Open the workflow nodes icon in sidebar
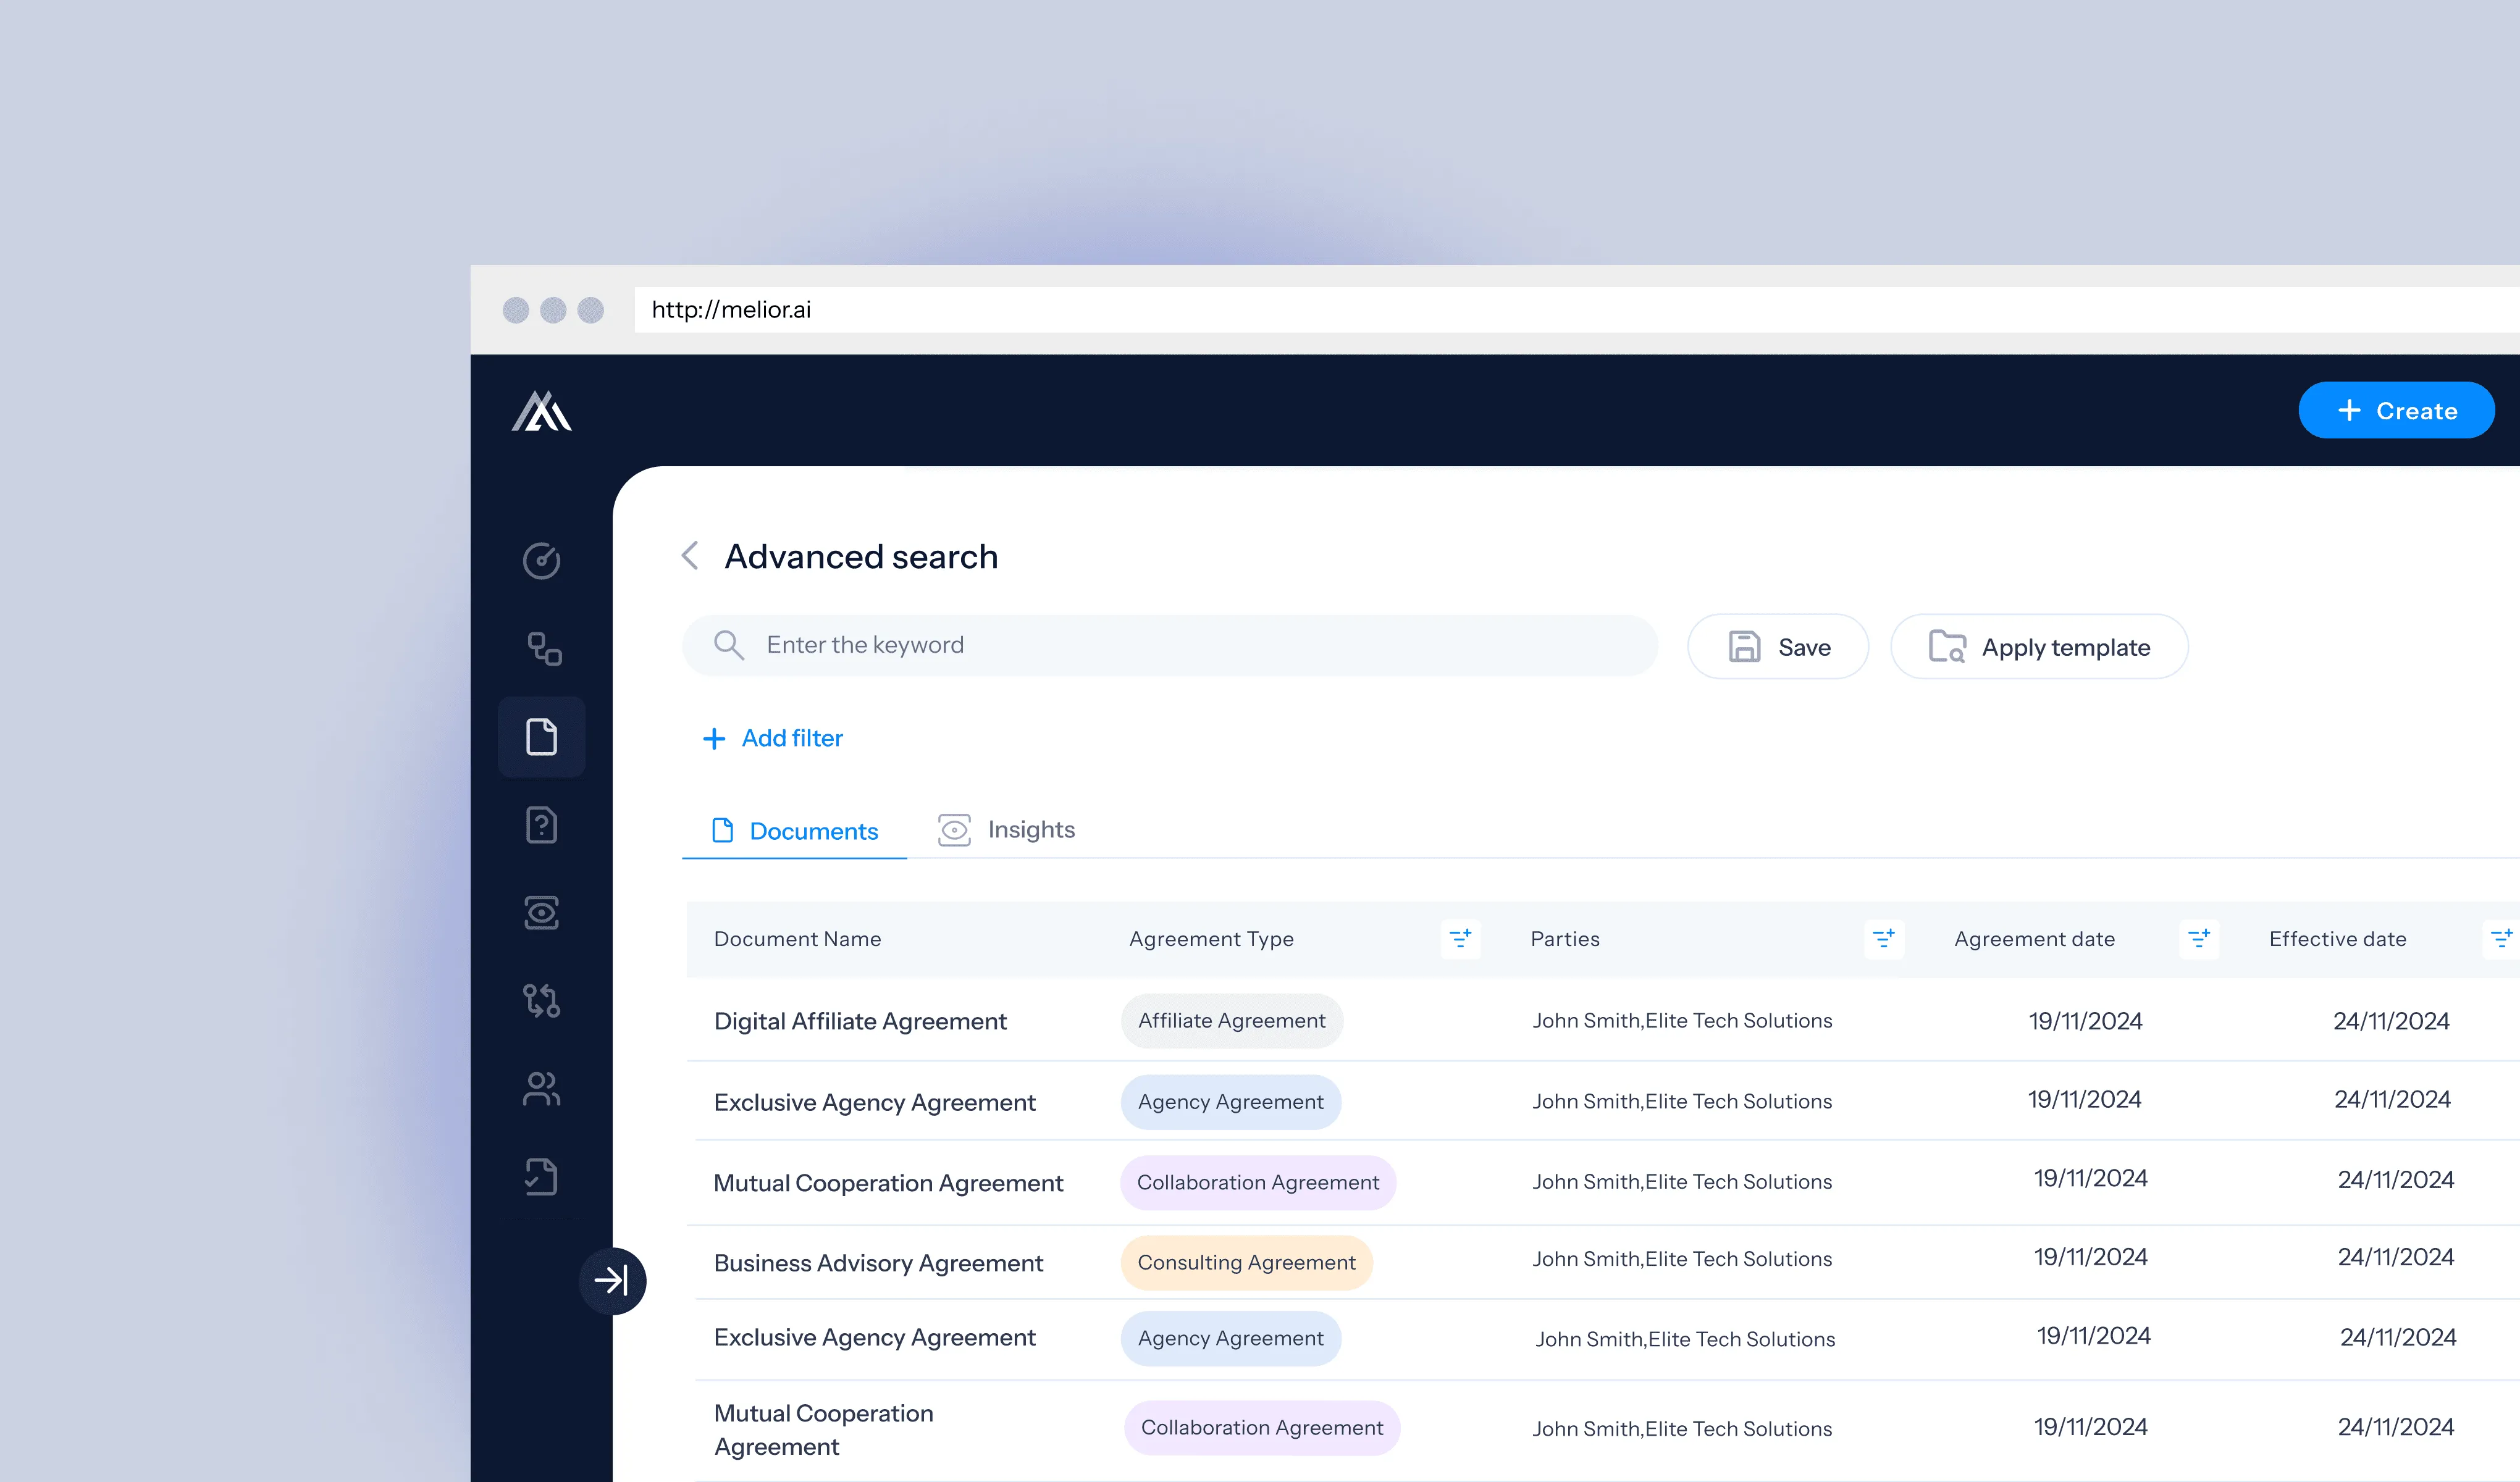The width and height of the screenshot is (2520, 1482). pyautogui.click(x=544, y=648)
